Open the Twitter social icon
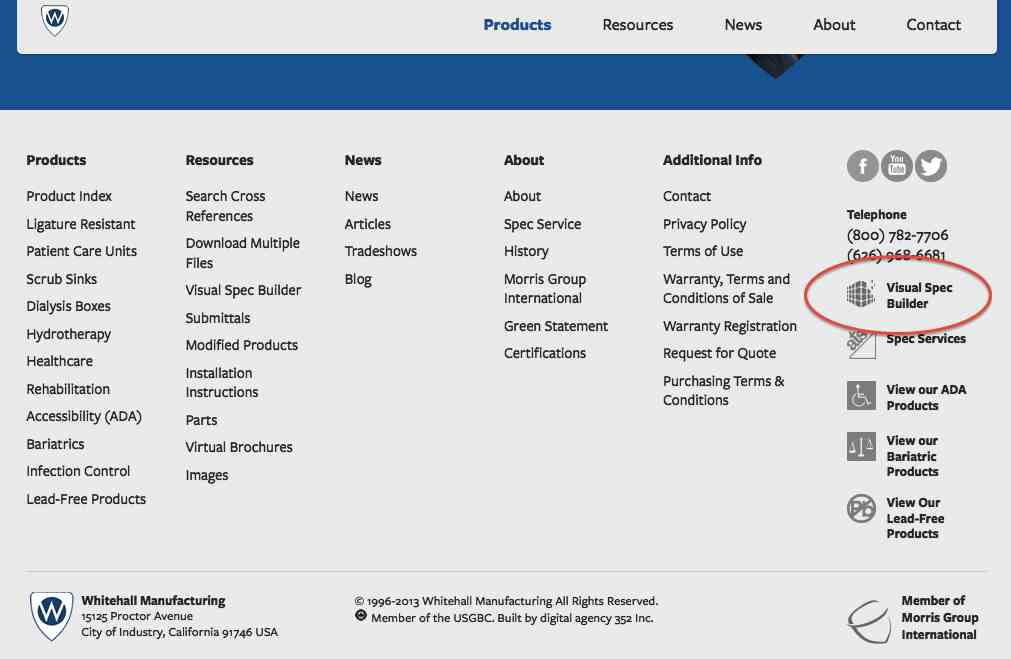 [x=931, y=166]
